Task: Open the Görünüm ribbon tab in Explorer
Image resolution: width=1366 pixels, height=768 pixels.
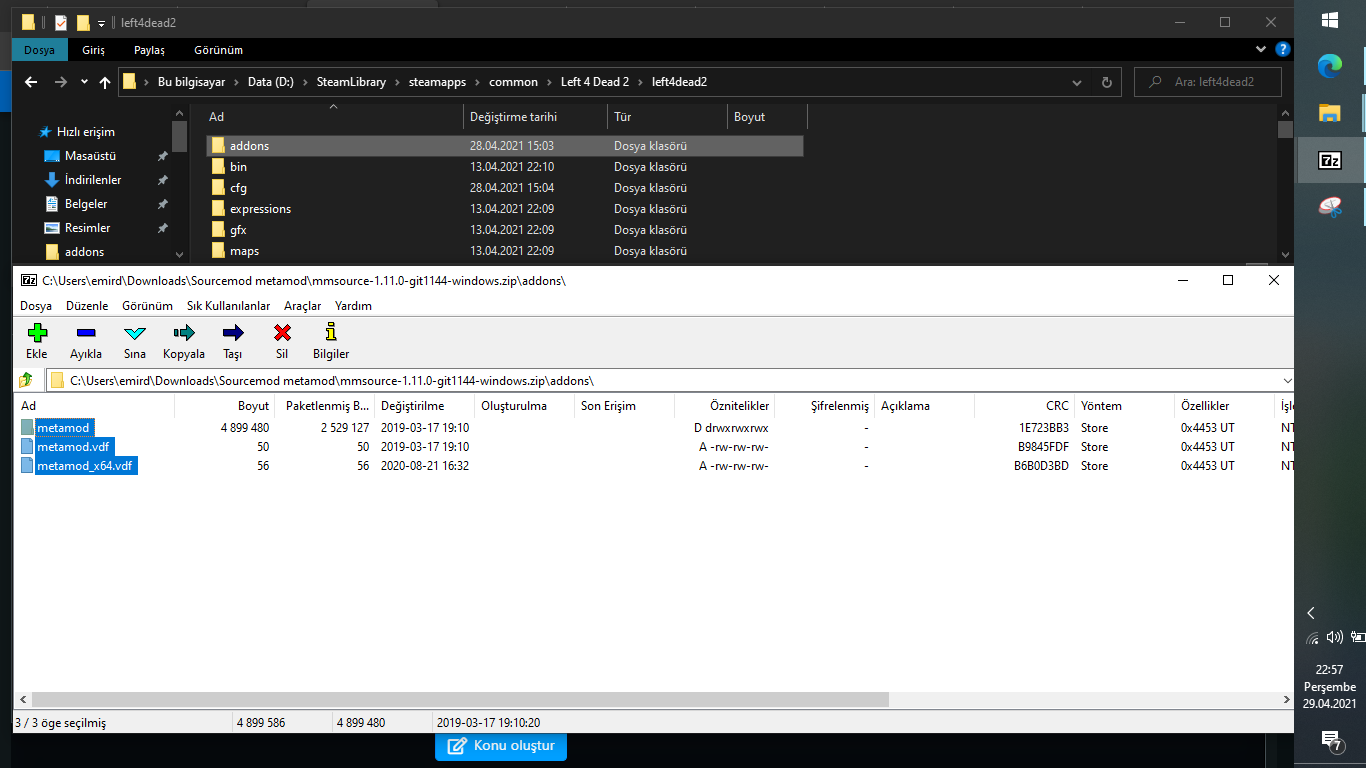Action: pyautogui.click(x=216, y=50)
